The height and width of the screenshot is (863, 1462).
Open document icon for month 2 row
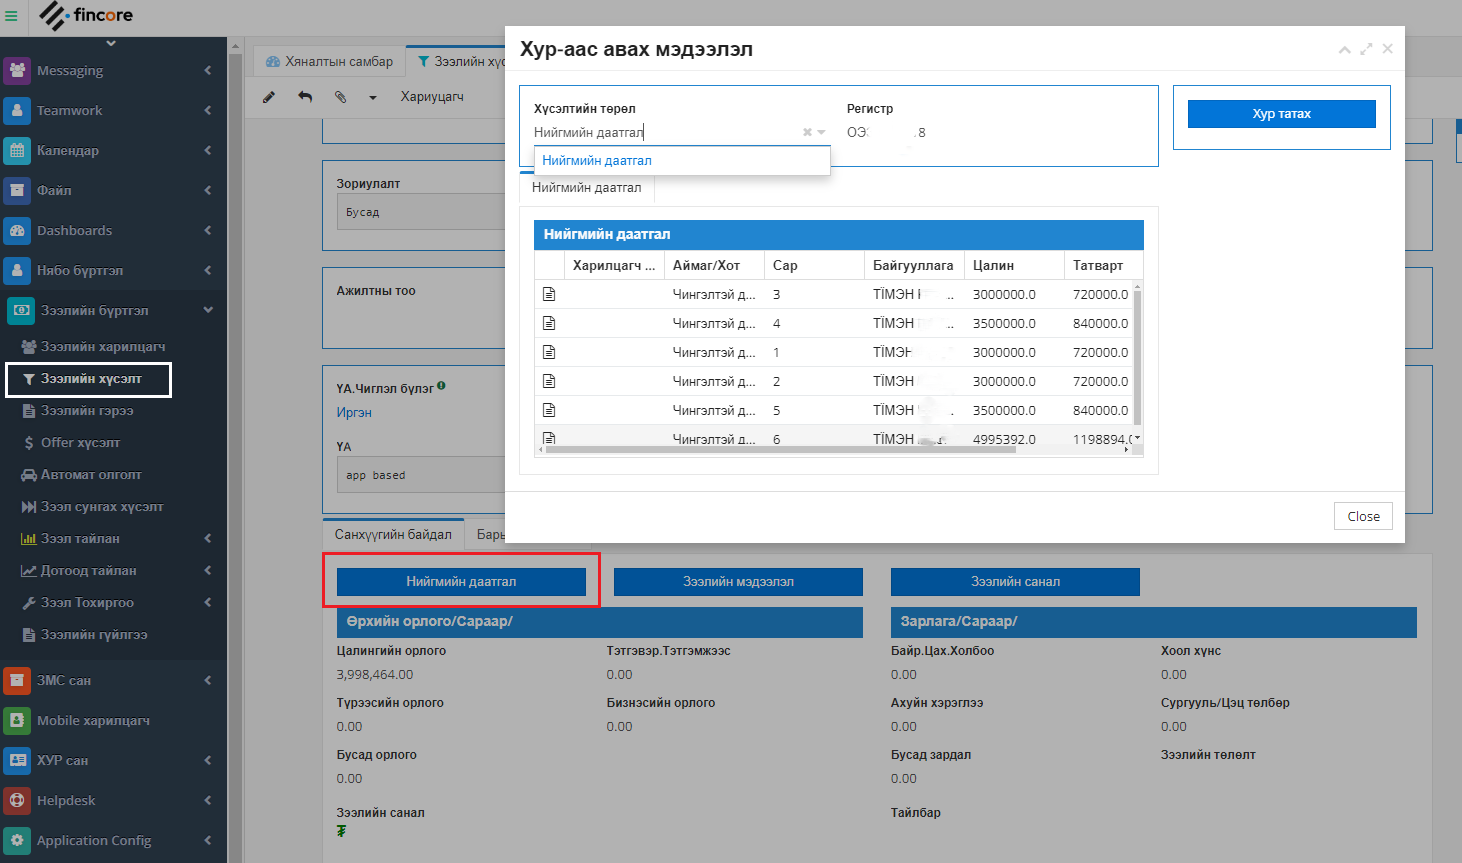click(549, 381)
